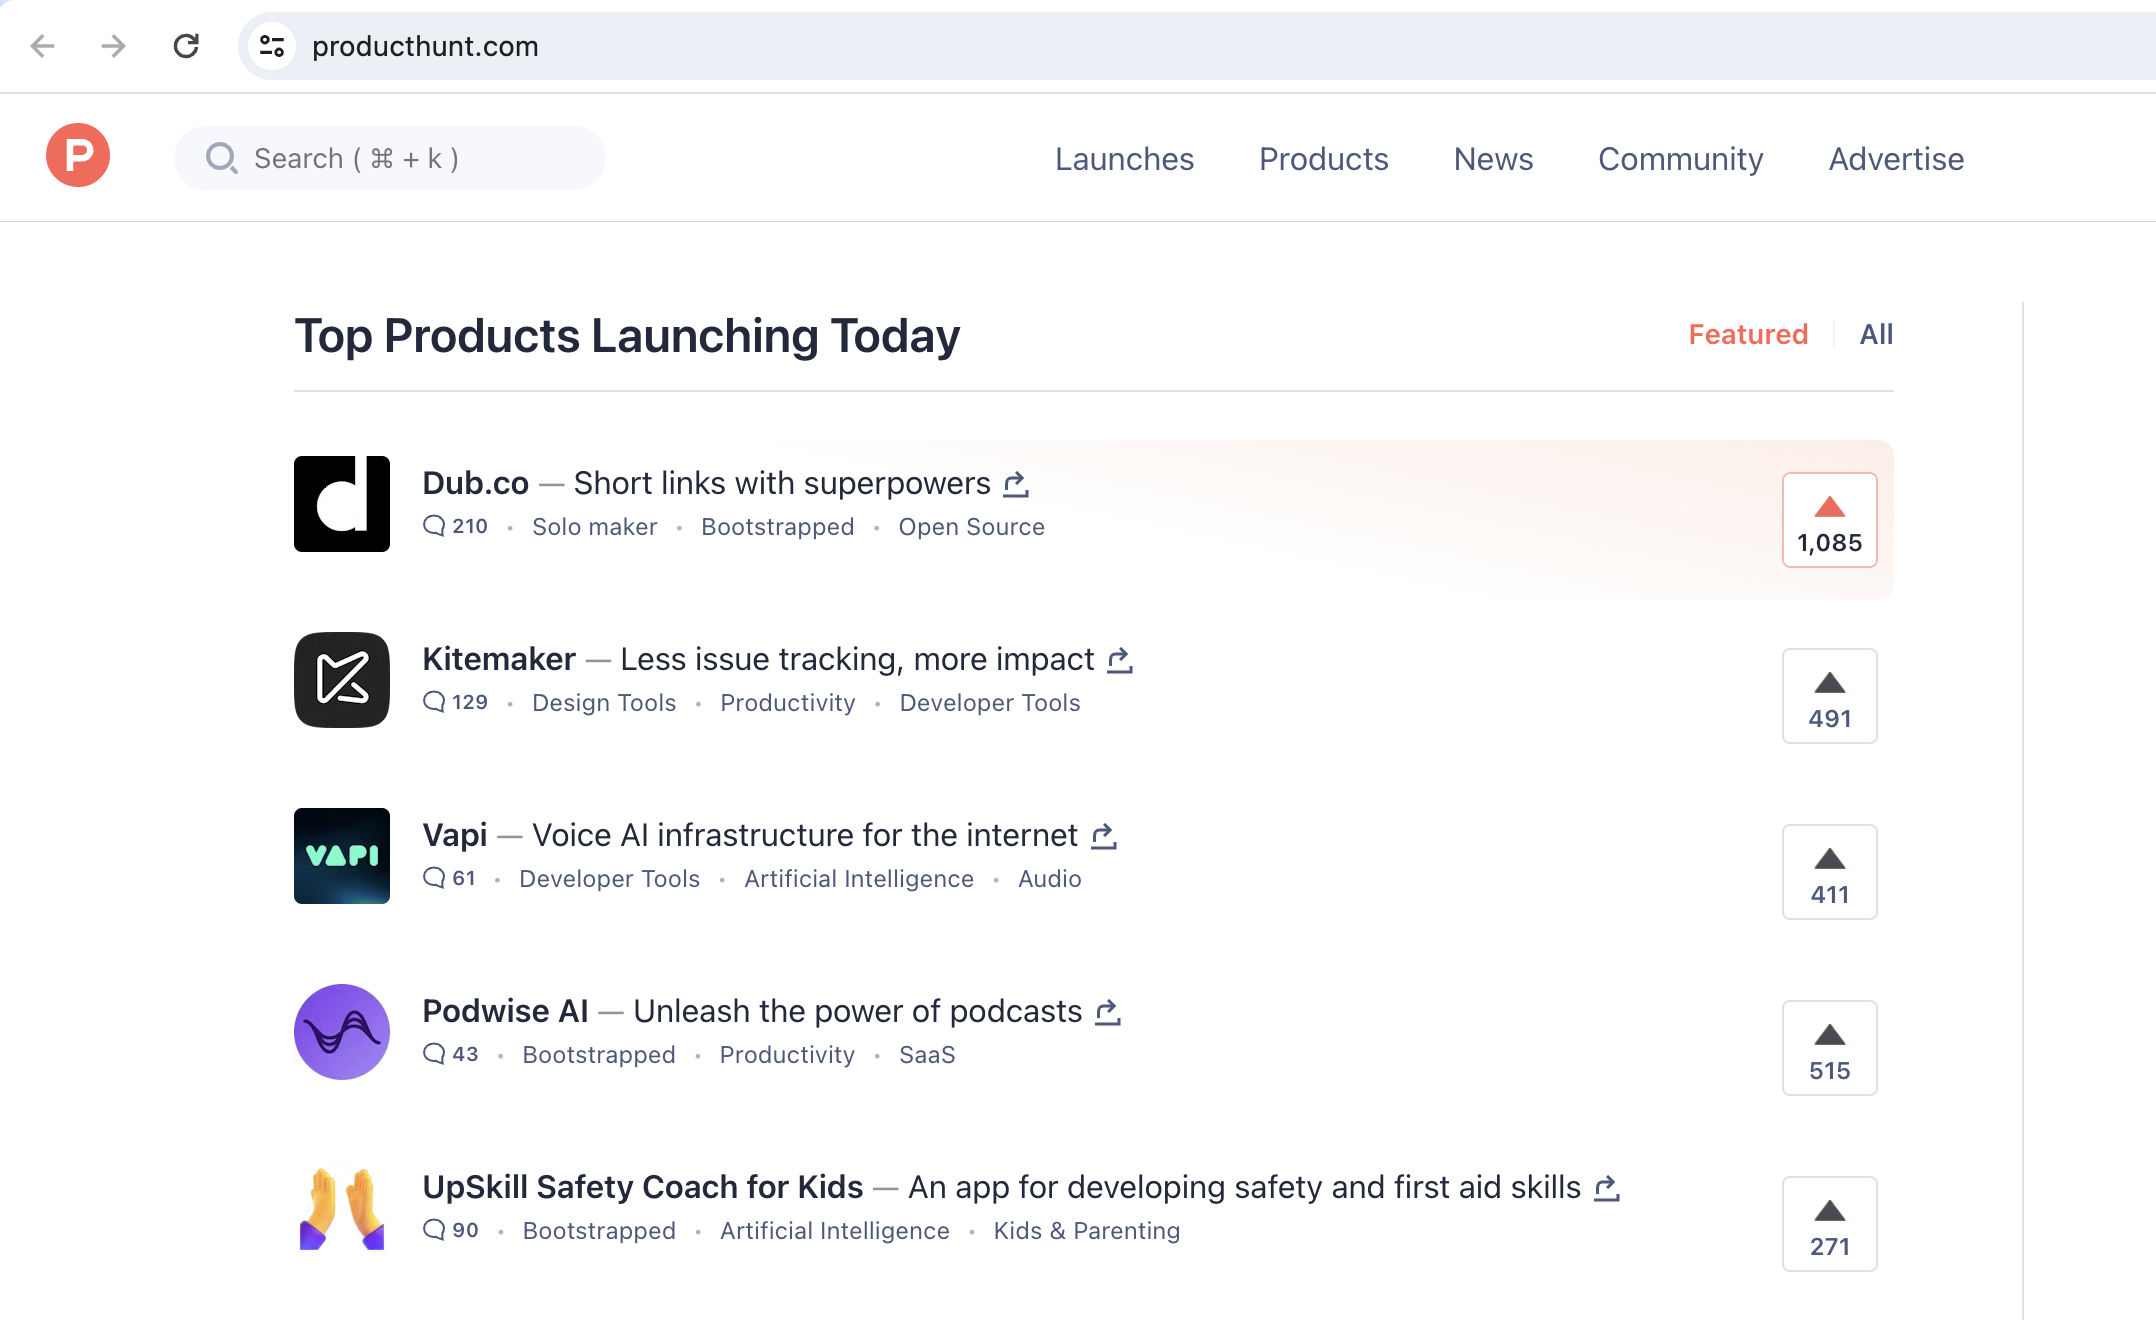Open the Products menu
This screenshot has width=2156, height=1320.
1323,159
